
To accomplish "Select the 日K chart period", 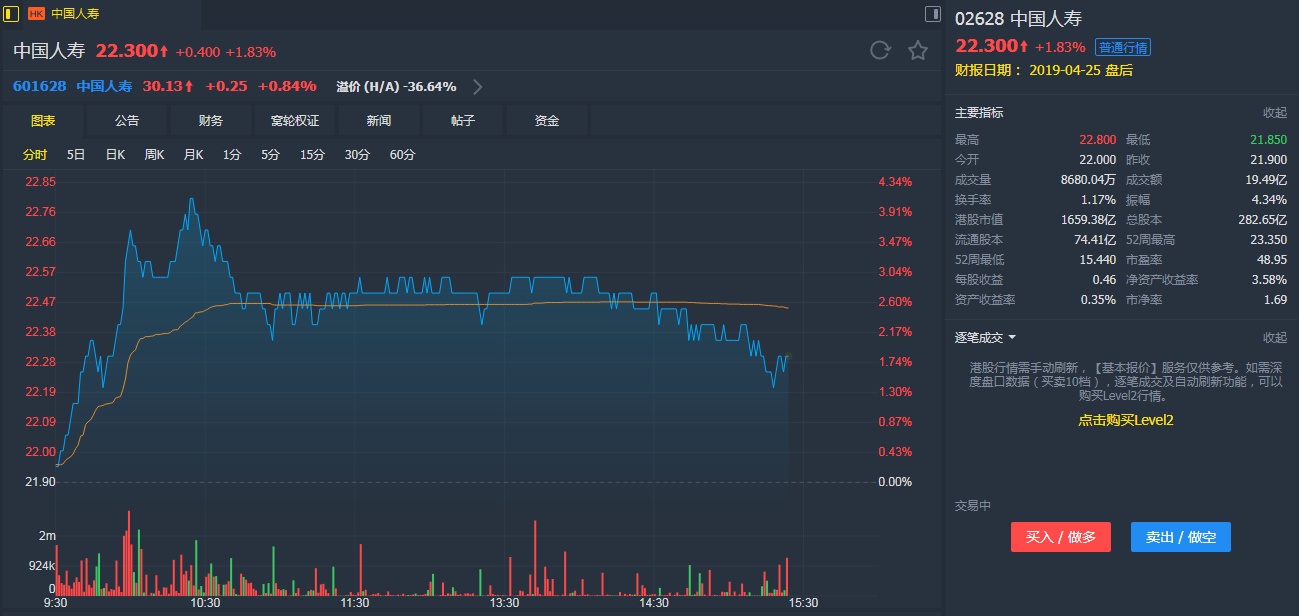I will click(x=115, y=155).
